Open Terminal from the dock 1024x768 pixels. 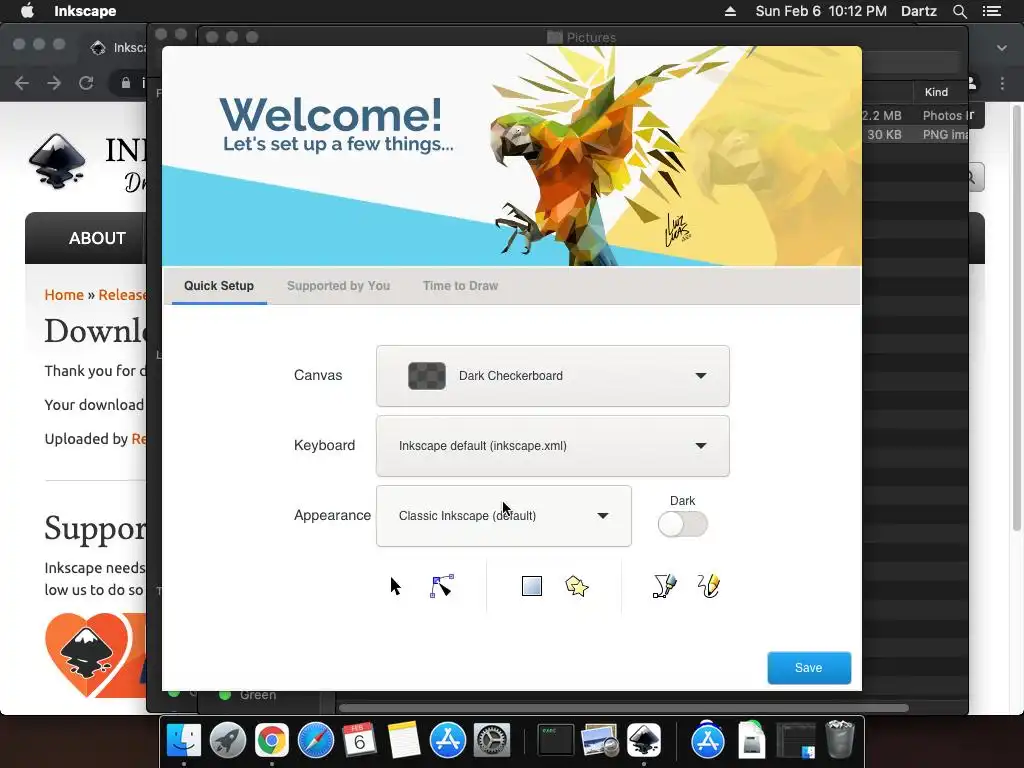tap(555, 740)
